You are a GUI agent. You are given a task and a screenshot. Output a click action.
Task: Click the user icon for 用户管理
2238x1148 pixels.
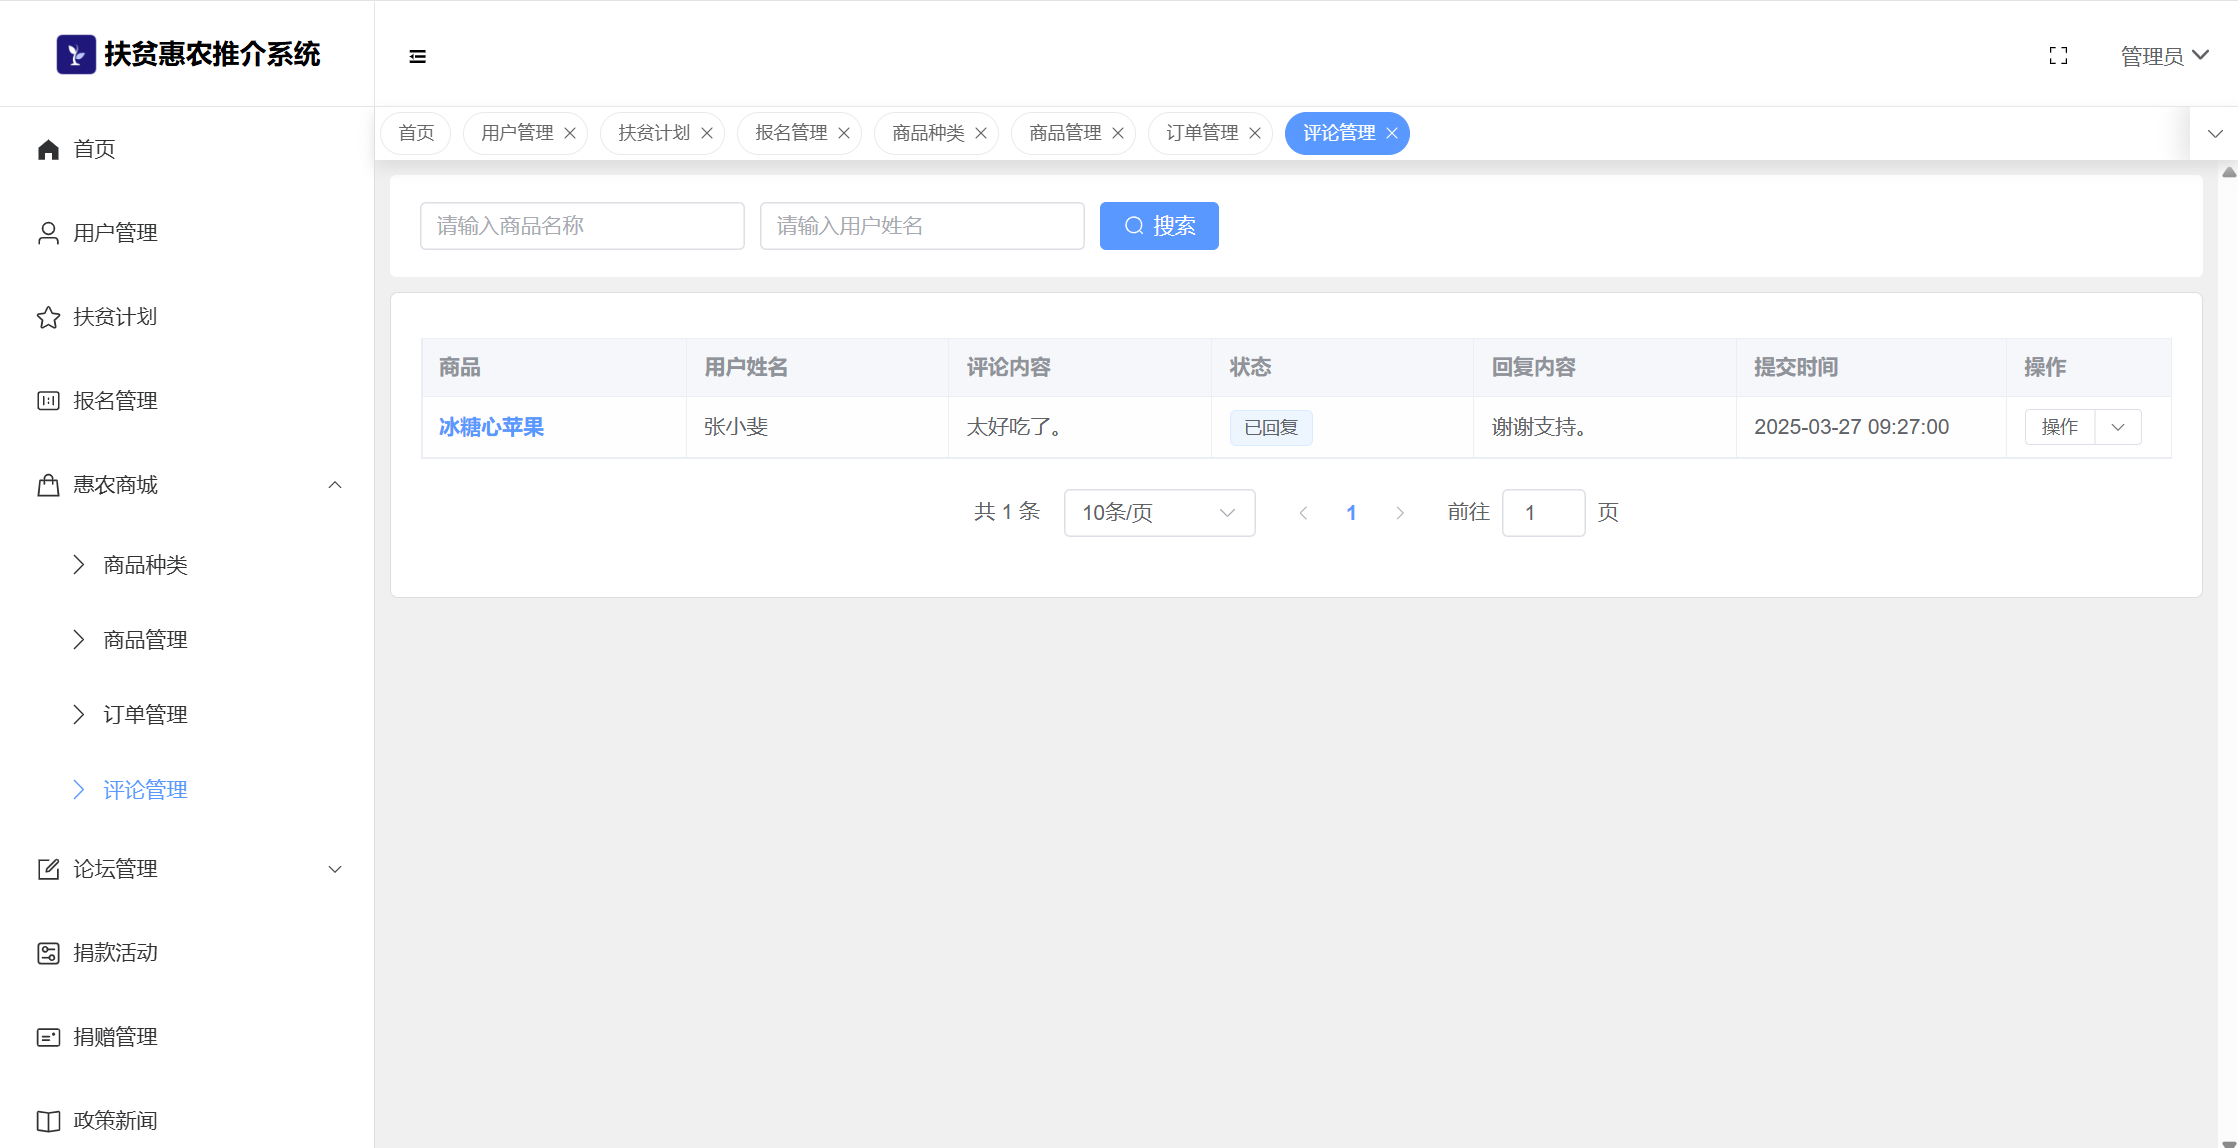[48, 233]
